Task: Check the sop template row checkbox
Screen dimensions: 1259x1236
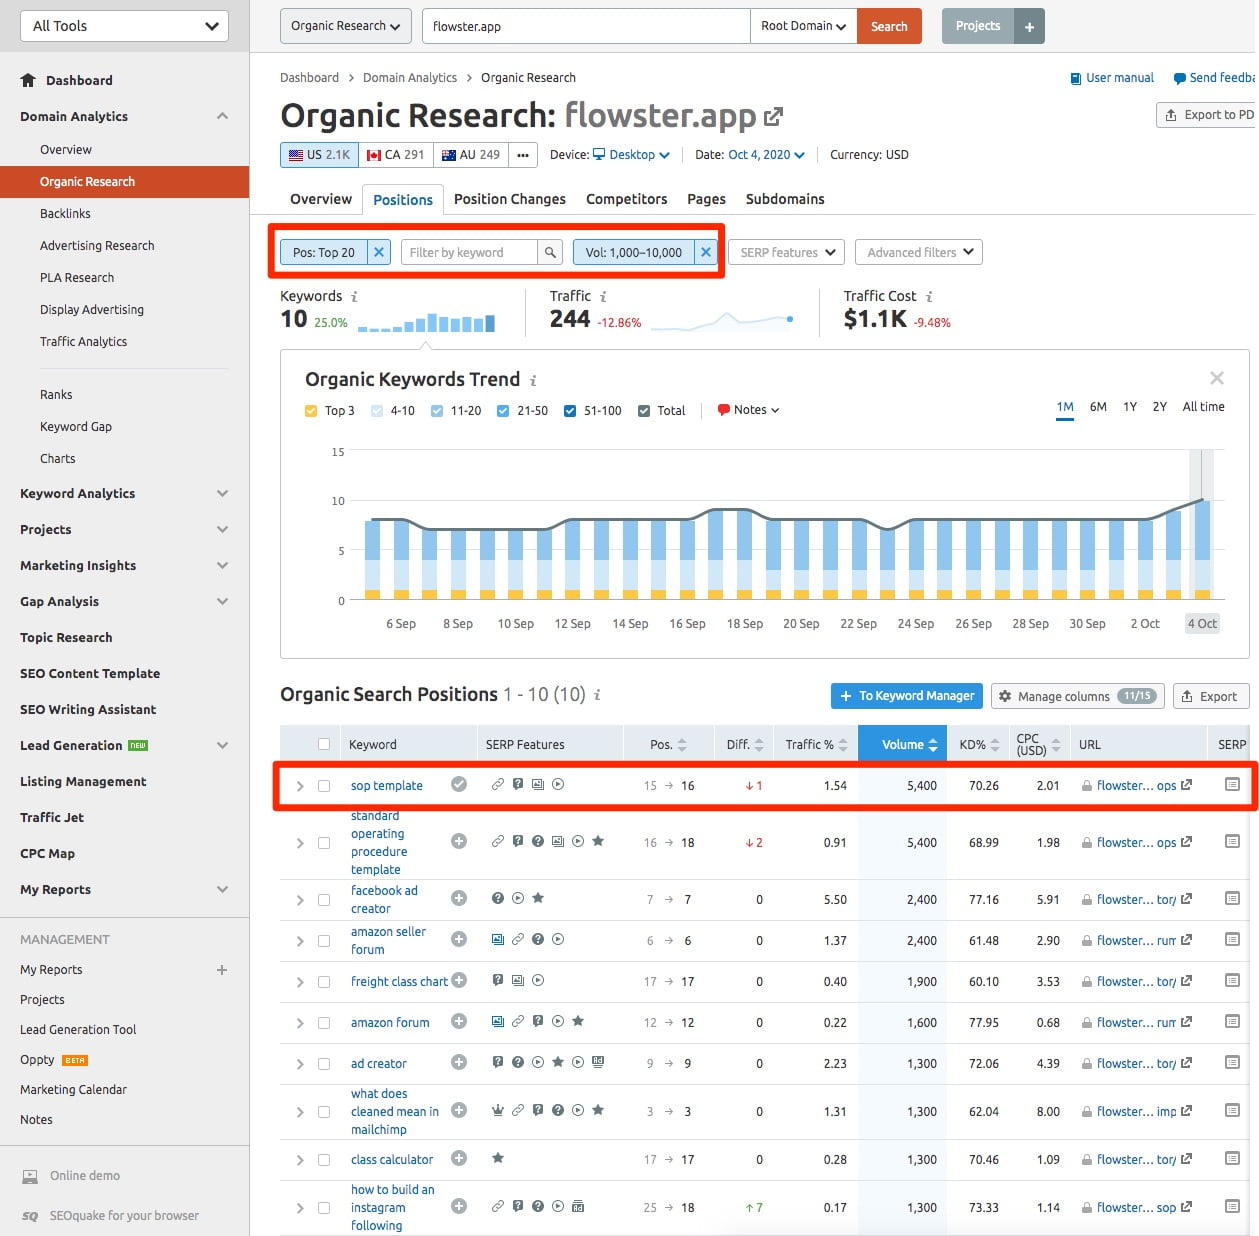Action: point(324,786)
